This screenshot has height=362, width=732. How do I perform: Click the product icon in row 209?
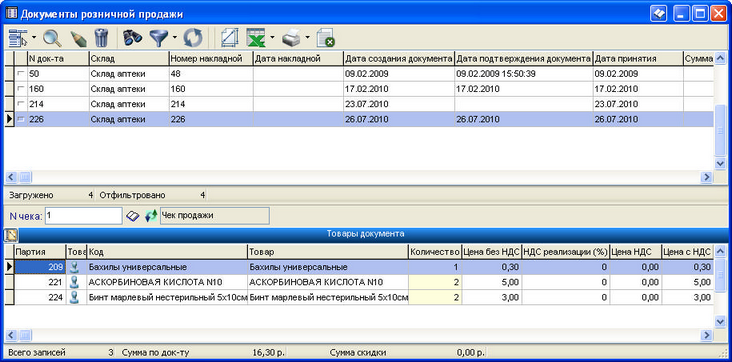tap(75, 268)
